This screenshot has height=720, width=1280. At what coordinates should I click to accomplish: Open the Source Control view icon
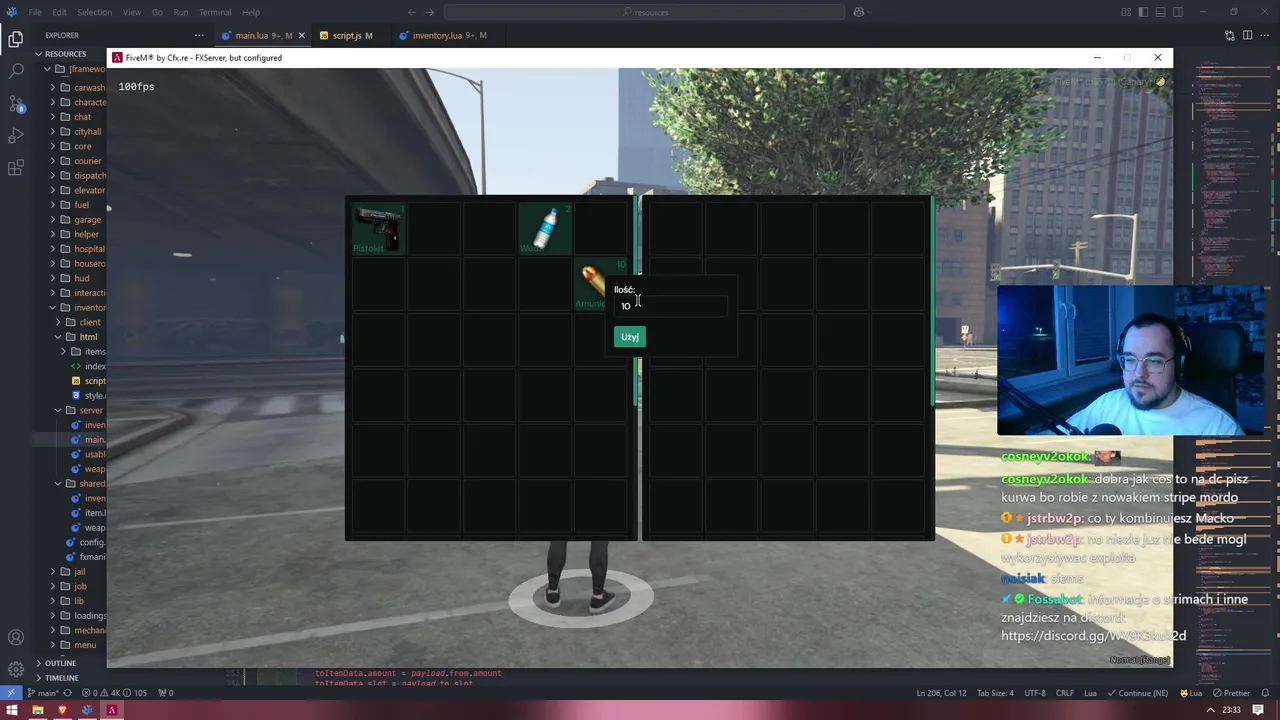[15, 104]
